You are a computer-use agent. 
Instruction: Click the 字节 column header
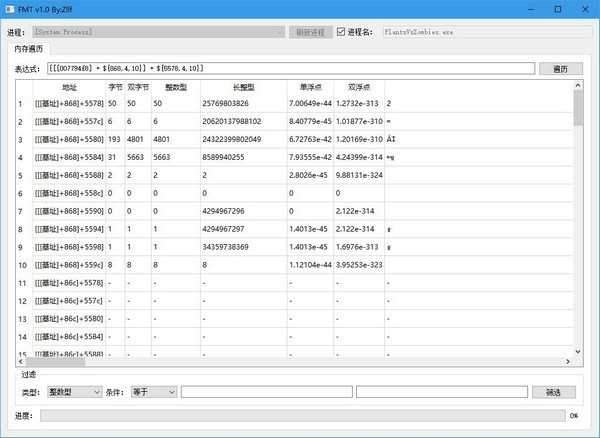(115, 87)
